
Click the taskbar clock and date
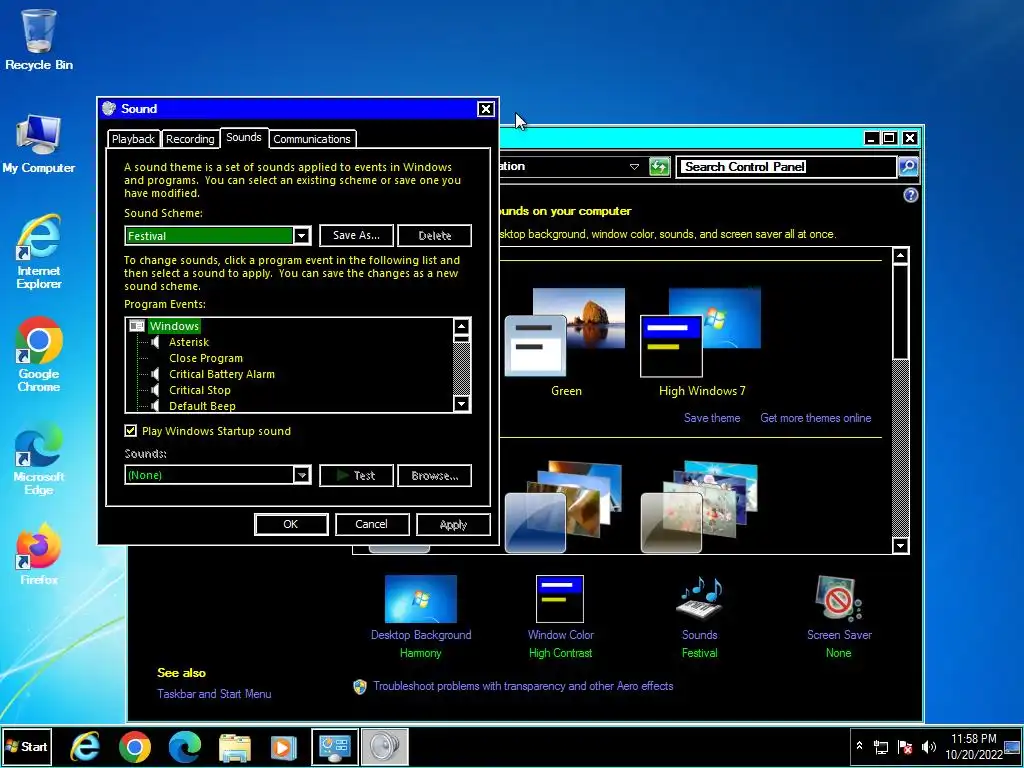[973, 746]
